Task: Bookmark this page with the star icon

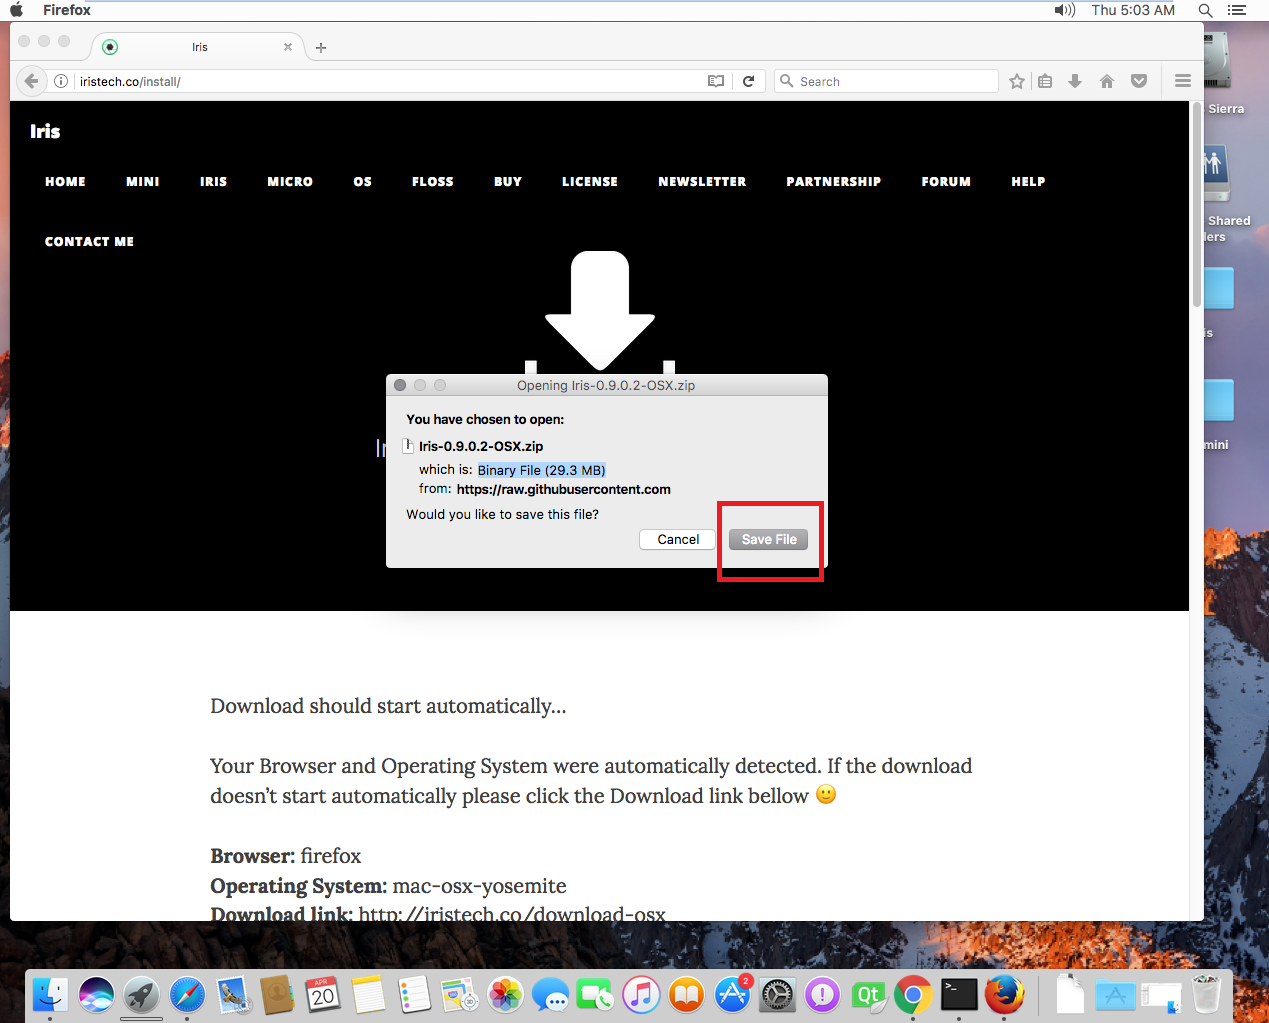Action: coord(1017,81)
